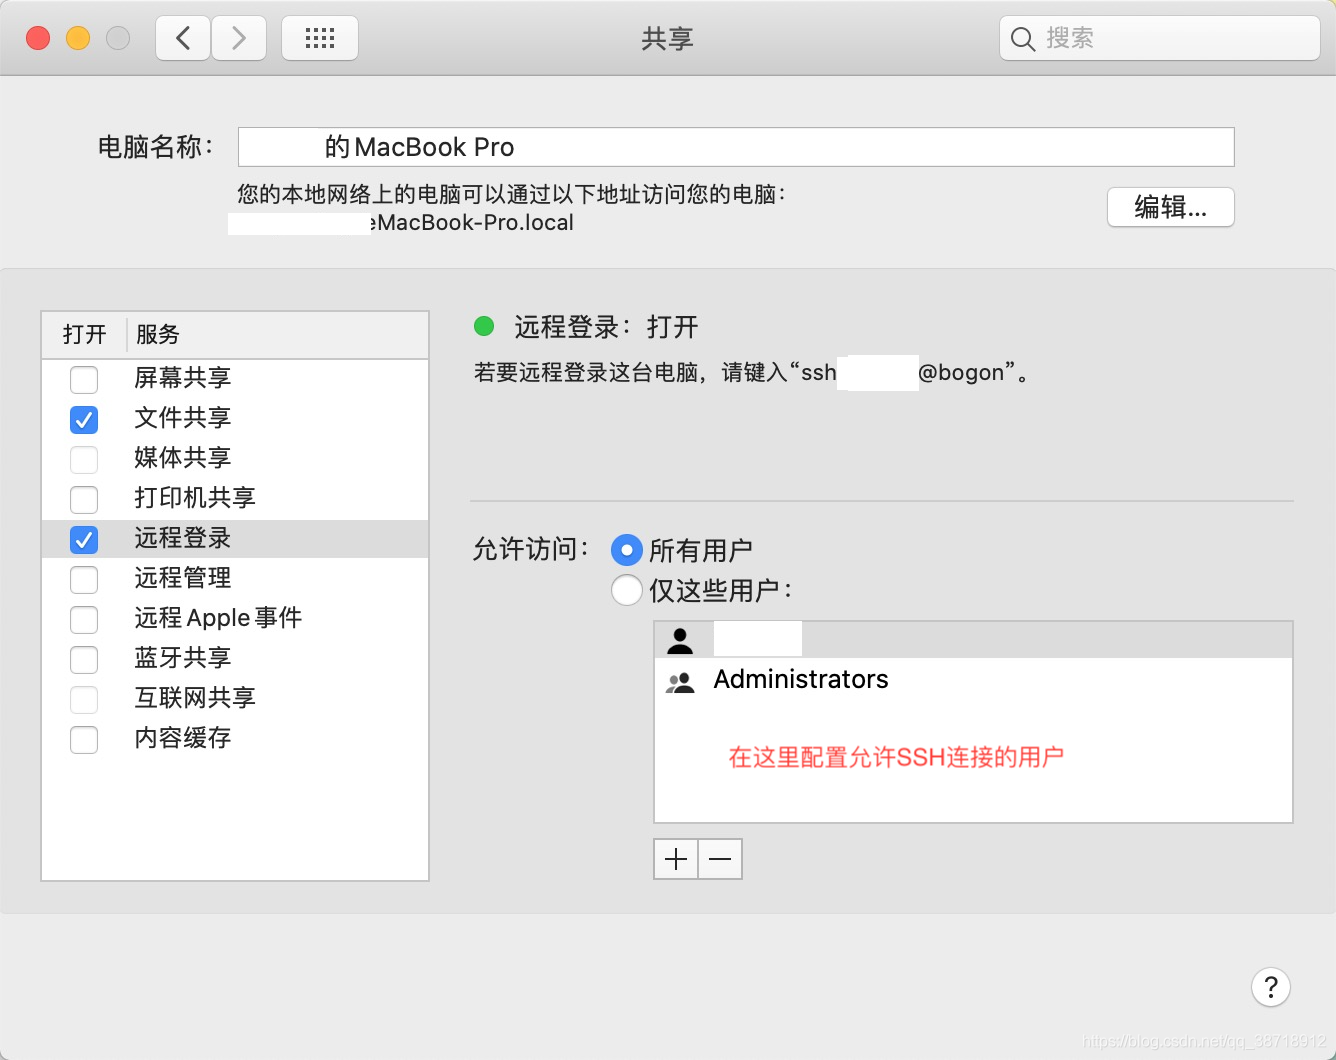Viewport: 1336px width, 1060px height.
Task: Select 内容缓存 service row
Action: [x=235, y=738]
